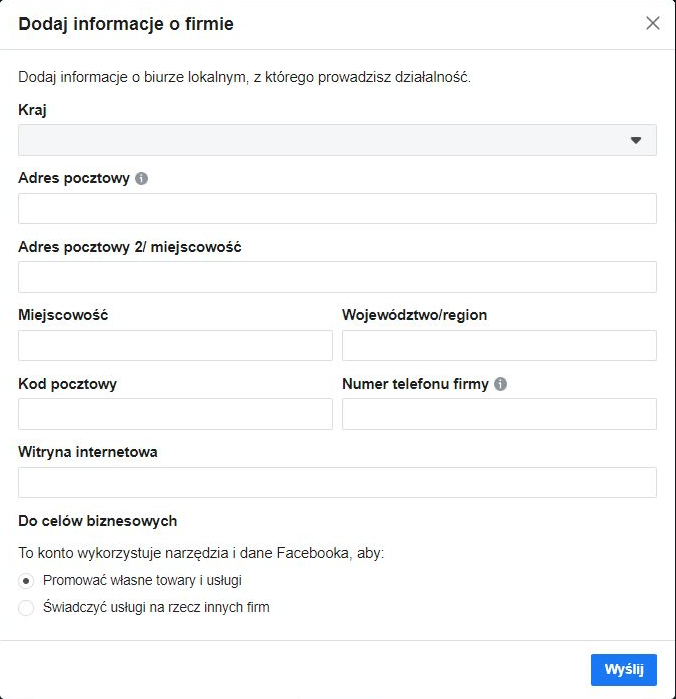The height and width of the screenshot is (699, 676).
Task: Click the "Świadczyć usługi na rzecz innych firm" label
Action: [156, 607]
